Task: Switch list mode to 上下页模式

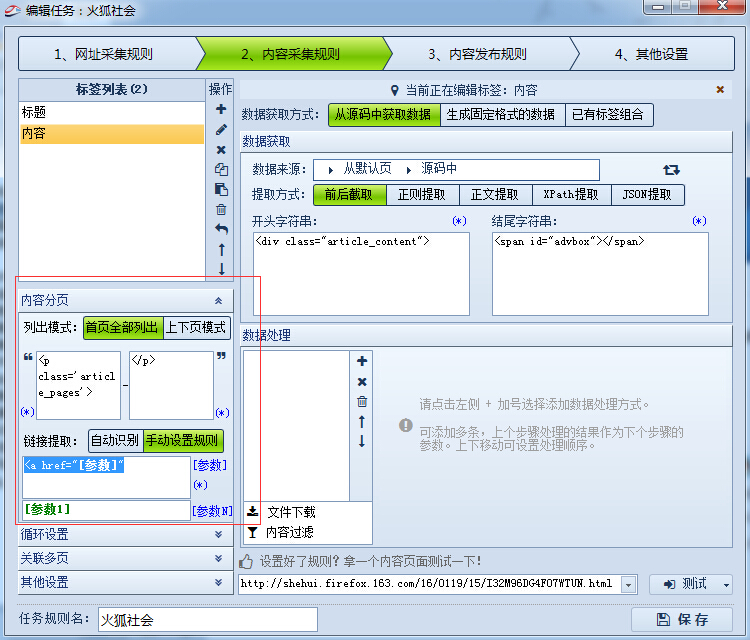Action: [196, 328]
